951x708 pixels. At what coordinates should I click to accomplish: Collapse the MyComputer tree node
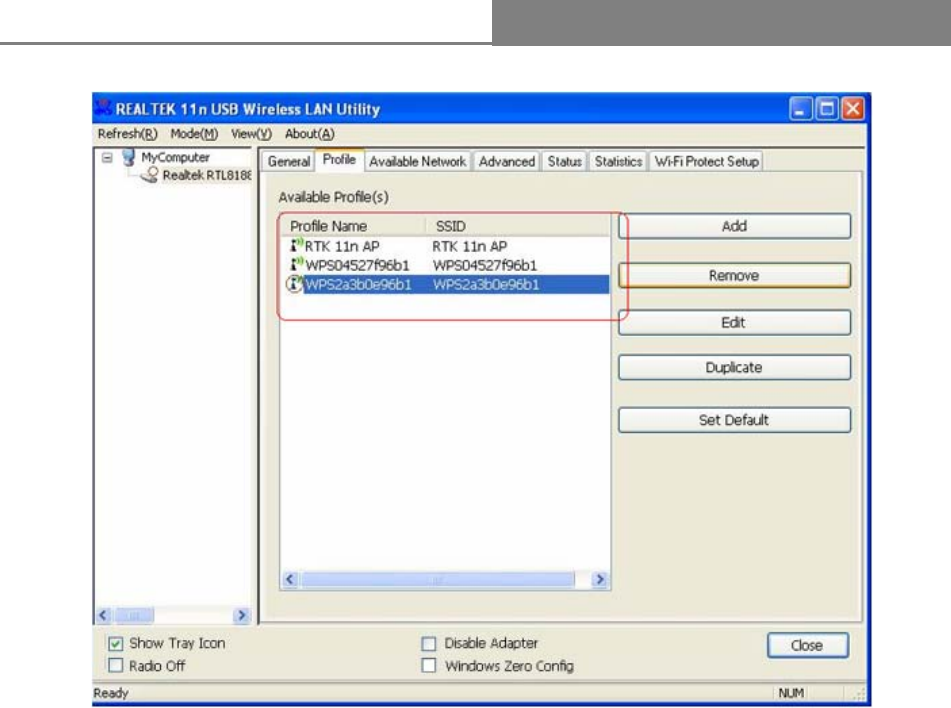click(107, 158)
